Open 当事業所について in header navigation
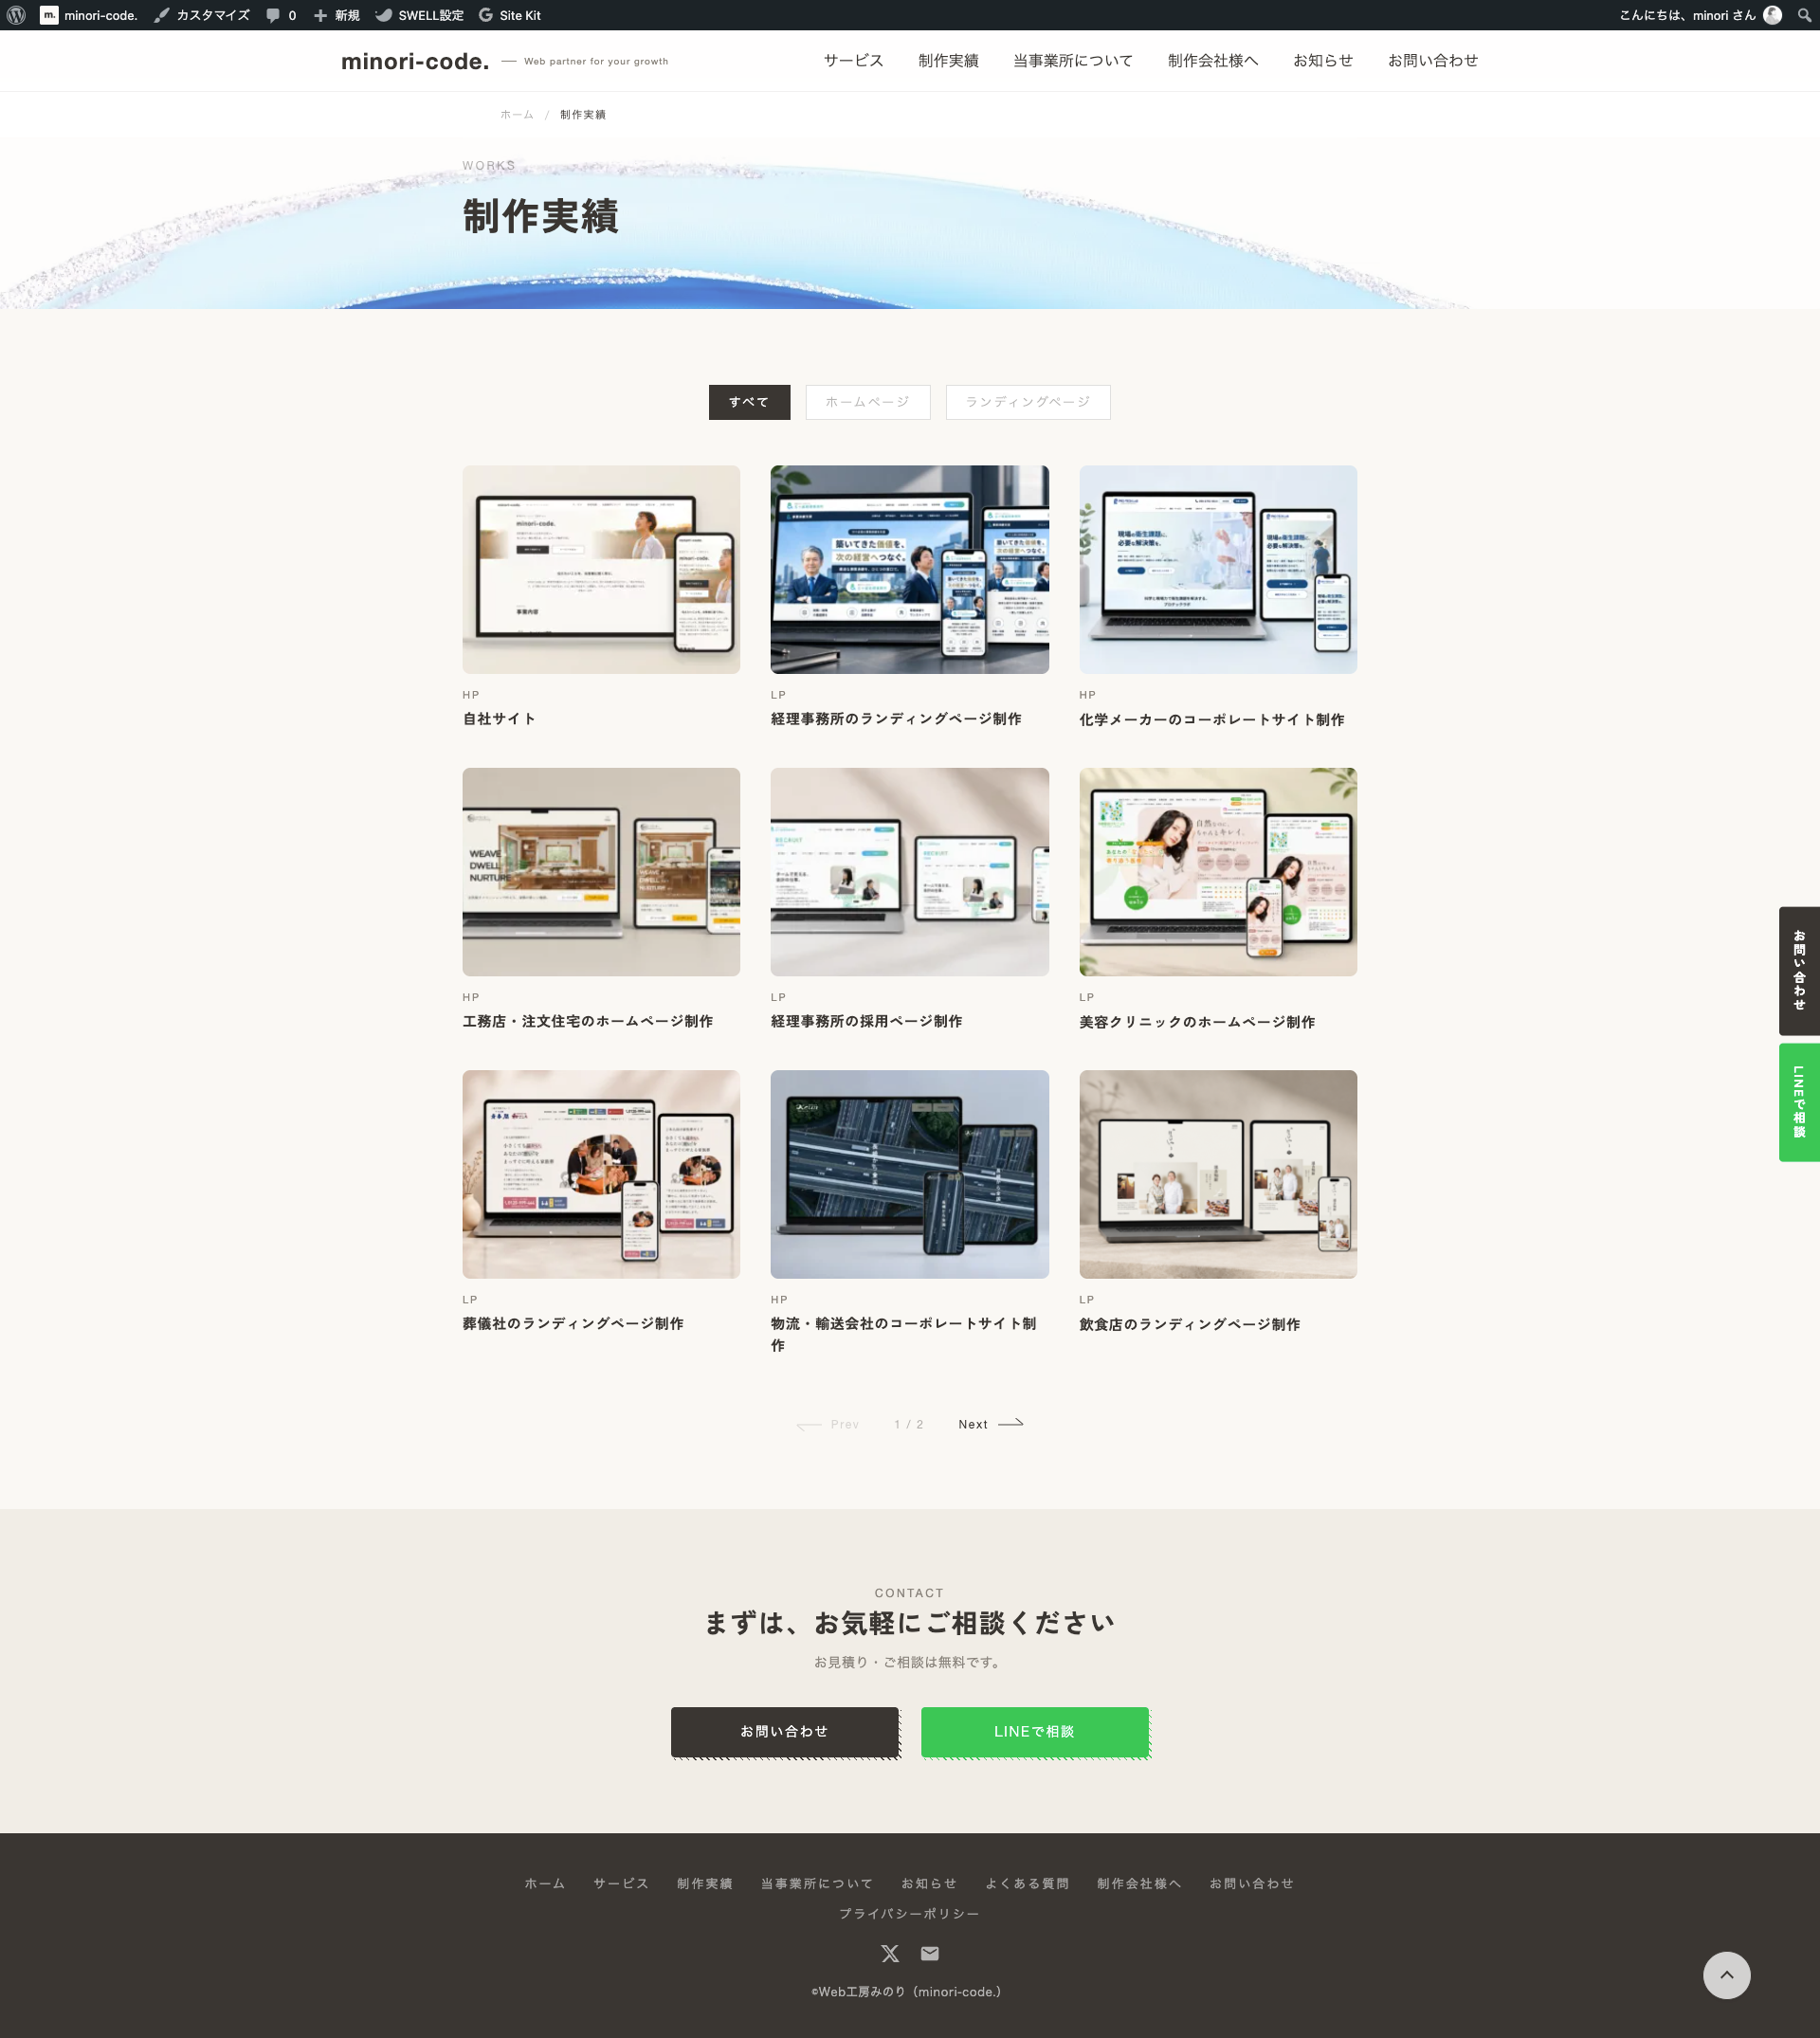 tap(1073, 61)
